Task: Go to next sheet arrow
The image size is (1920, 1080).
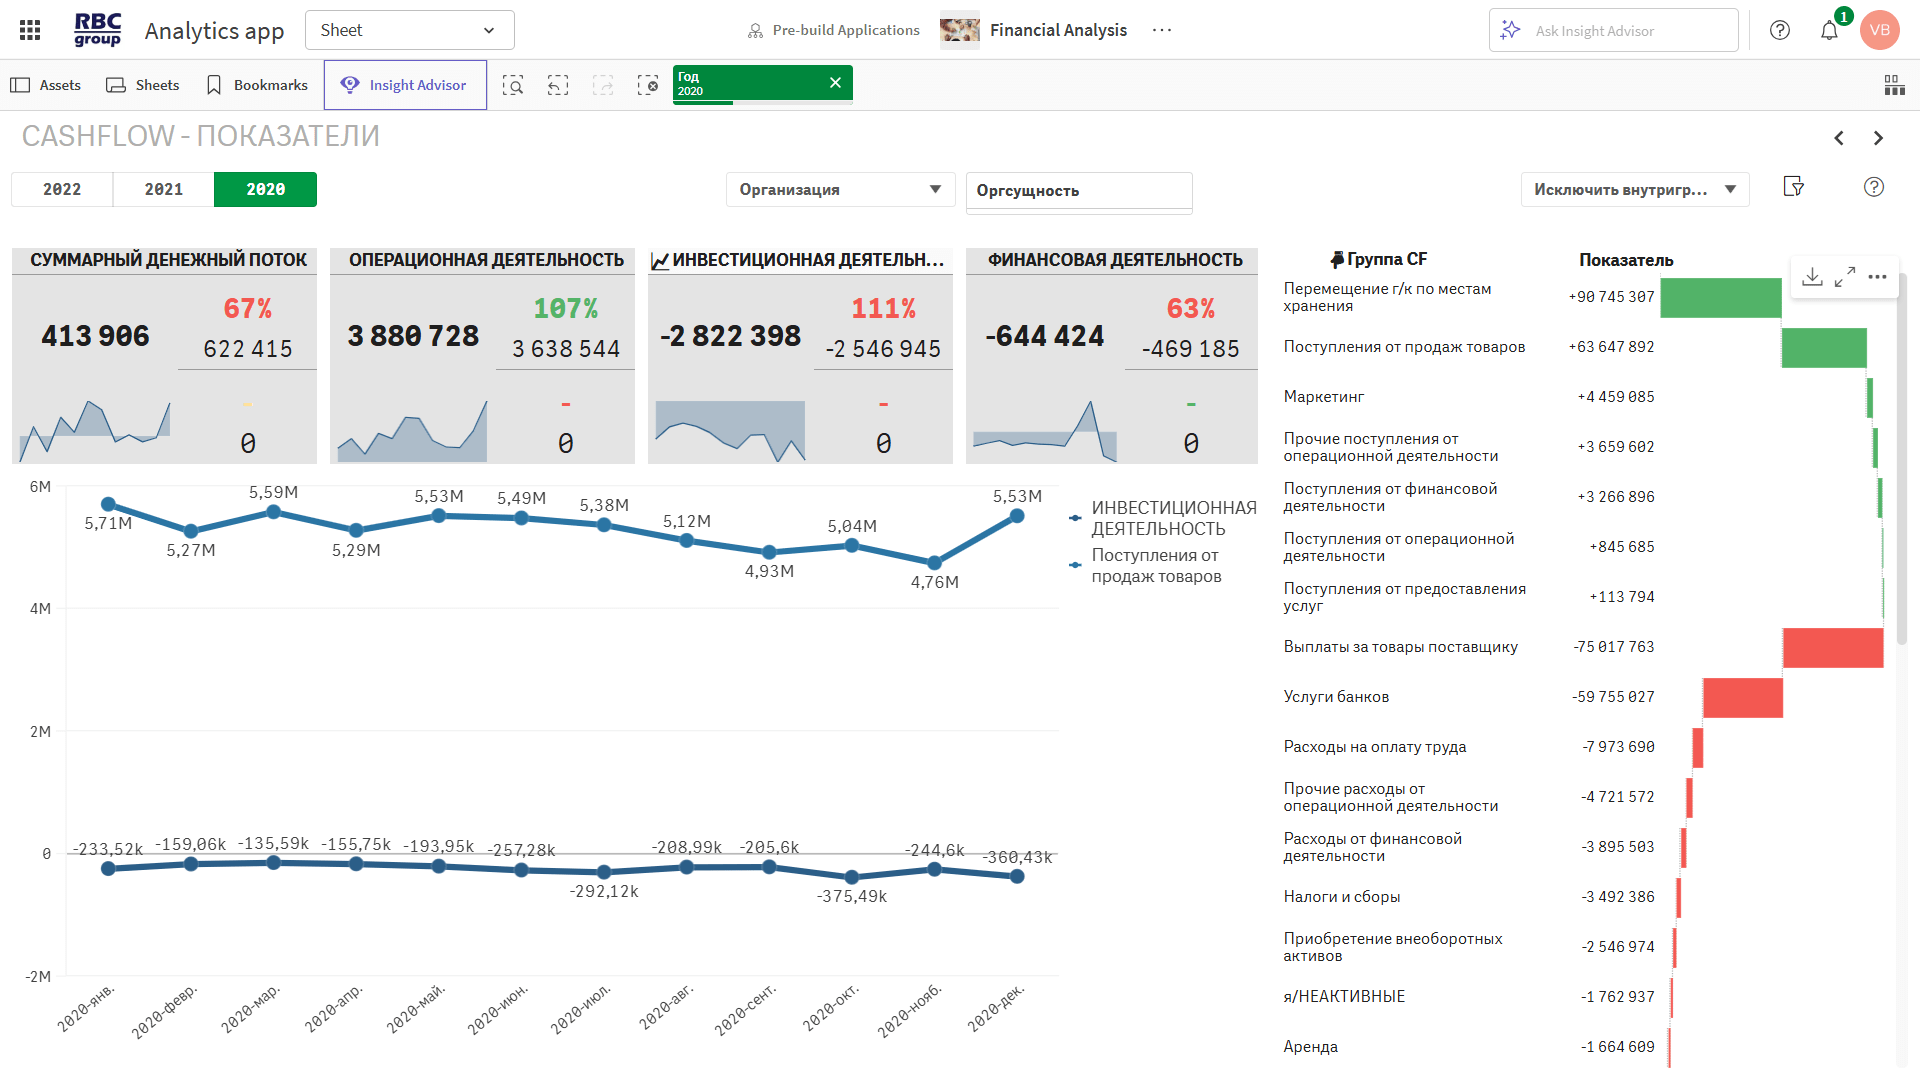Action: [1878, 138]
